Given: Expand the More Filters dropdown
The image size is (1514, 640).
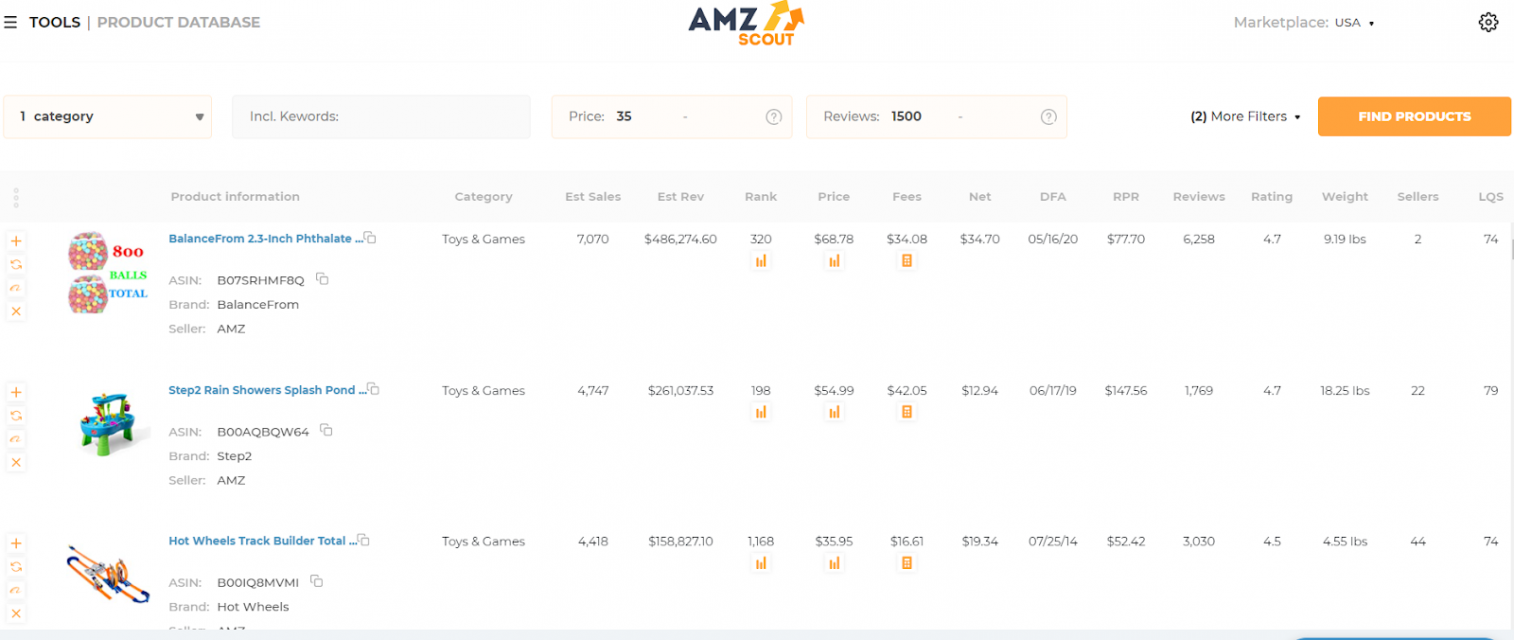Looking at the screenshot, I should click(1245, 116).
